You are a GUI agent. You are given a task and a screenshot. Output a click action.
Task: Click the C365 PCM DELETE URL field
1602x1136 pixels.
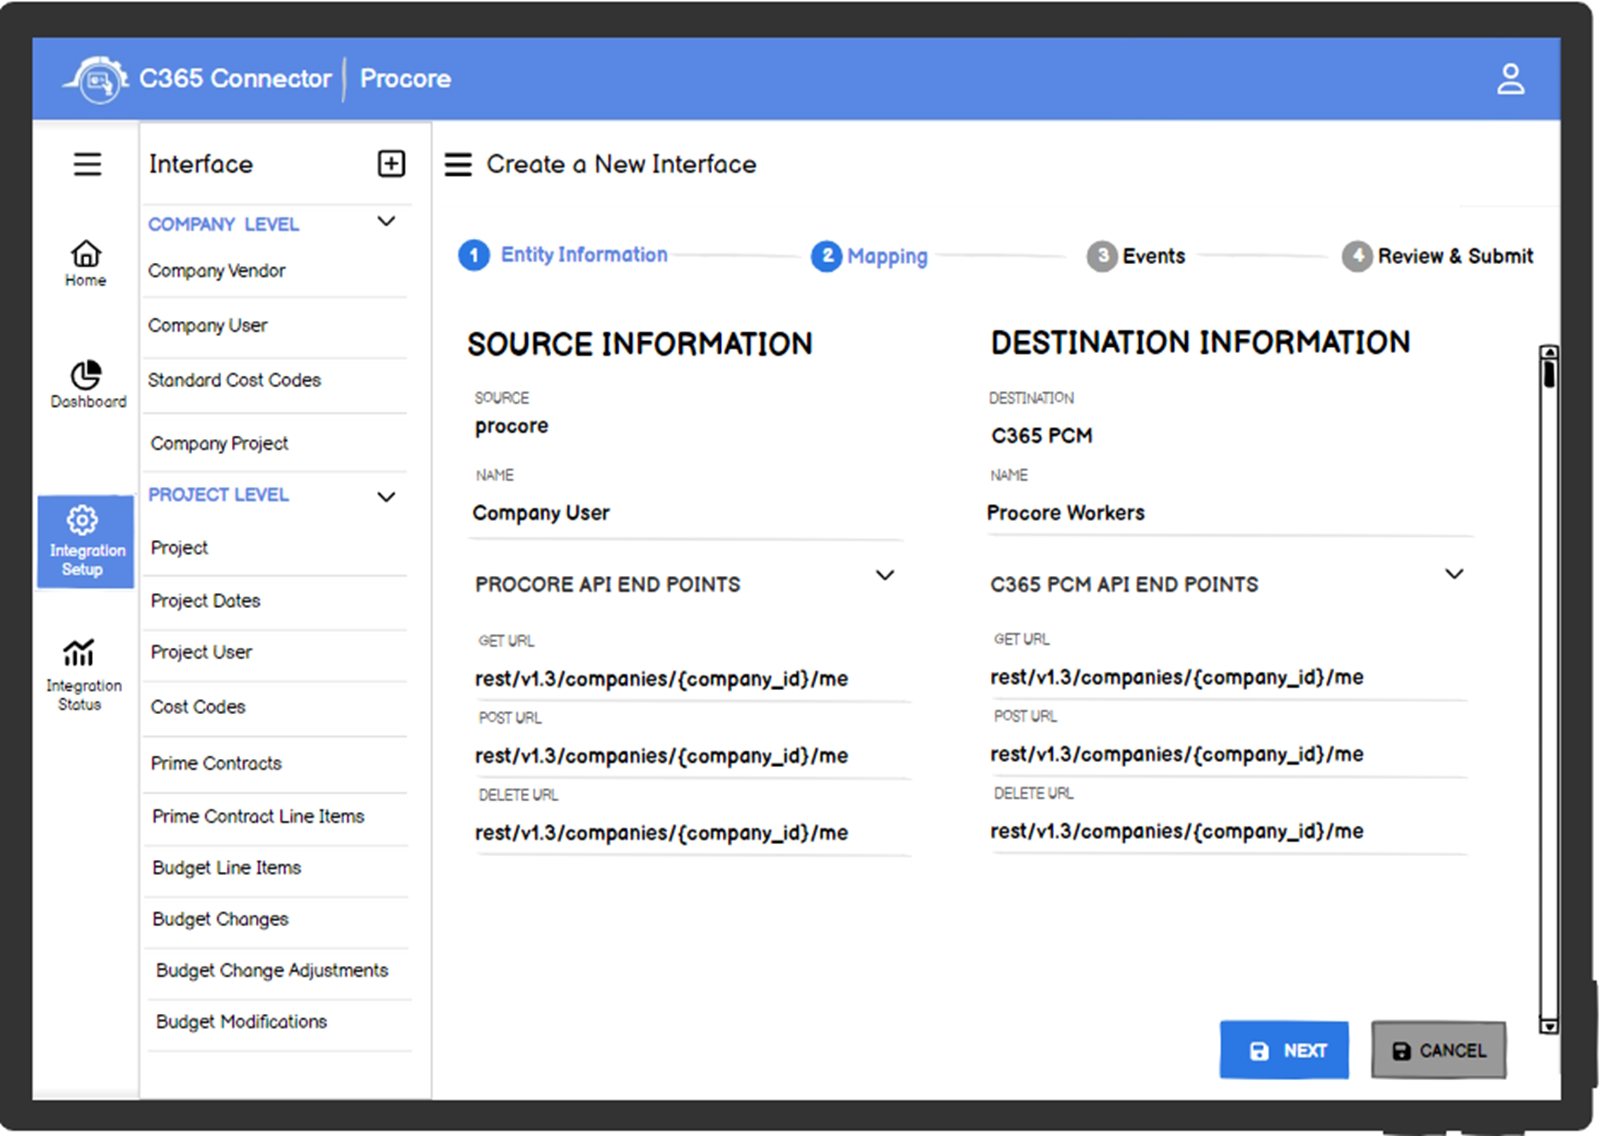tap(1228, 831)
